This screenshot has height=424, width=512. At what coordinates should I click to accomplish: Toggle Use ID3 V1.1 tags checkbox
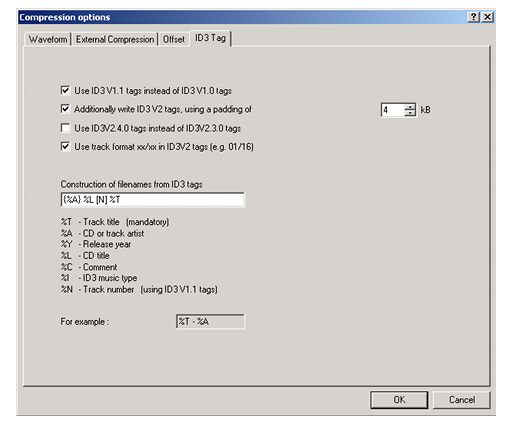click(65, 90)
